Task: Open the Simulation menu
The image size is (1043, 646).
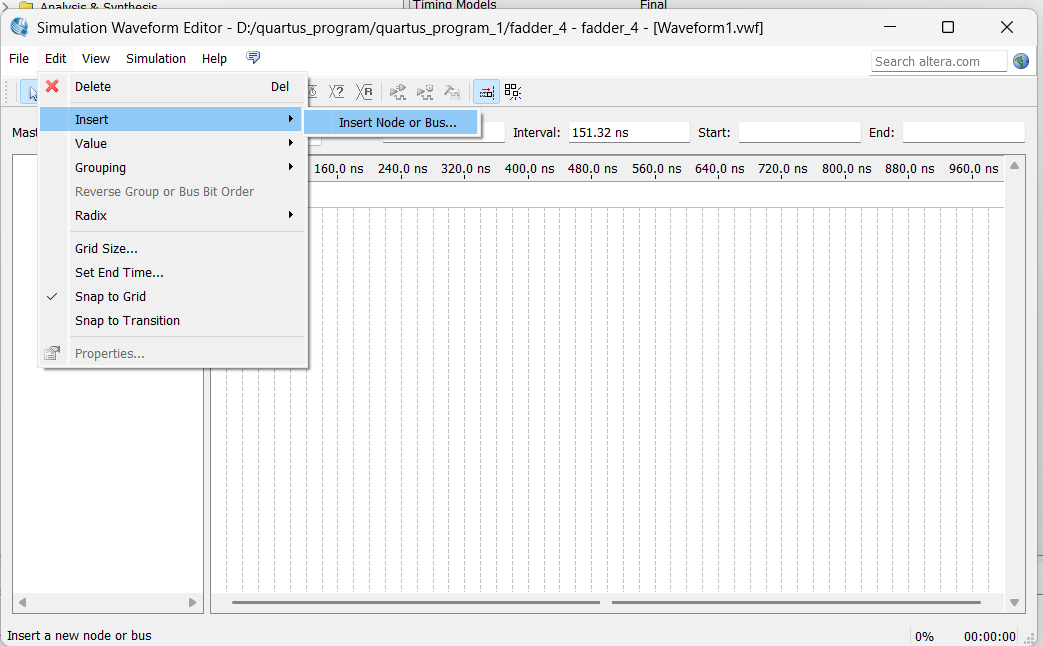Action: tap(156, 59)
